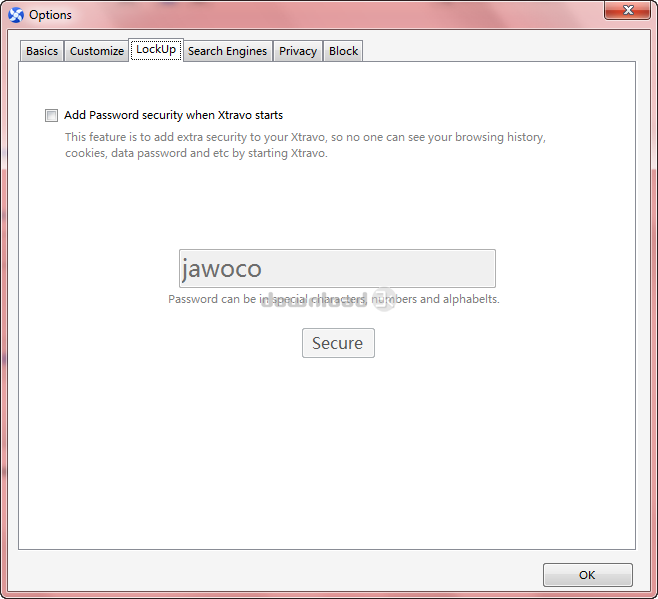Click the 'This feature is to add extra security' description
The width and height of the screenshot is (658, 599).
click(305, 145)
